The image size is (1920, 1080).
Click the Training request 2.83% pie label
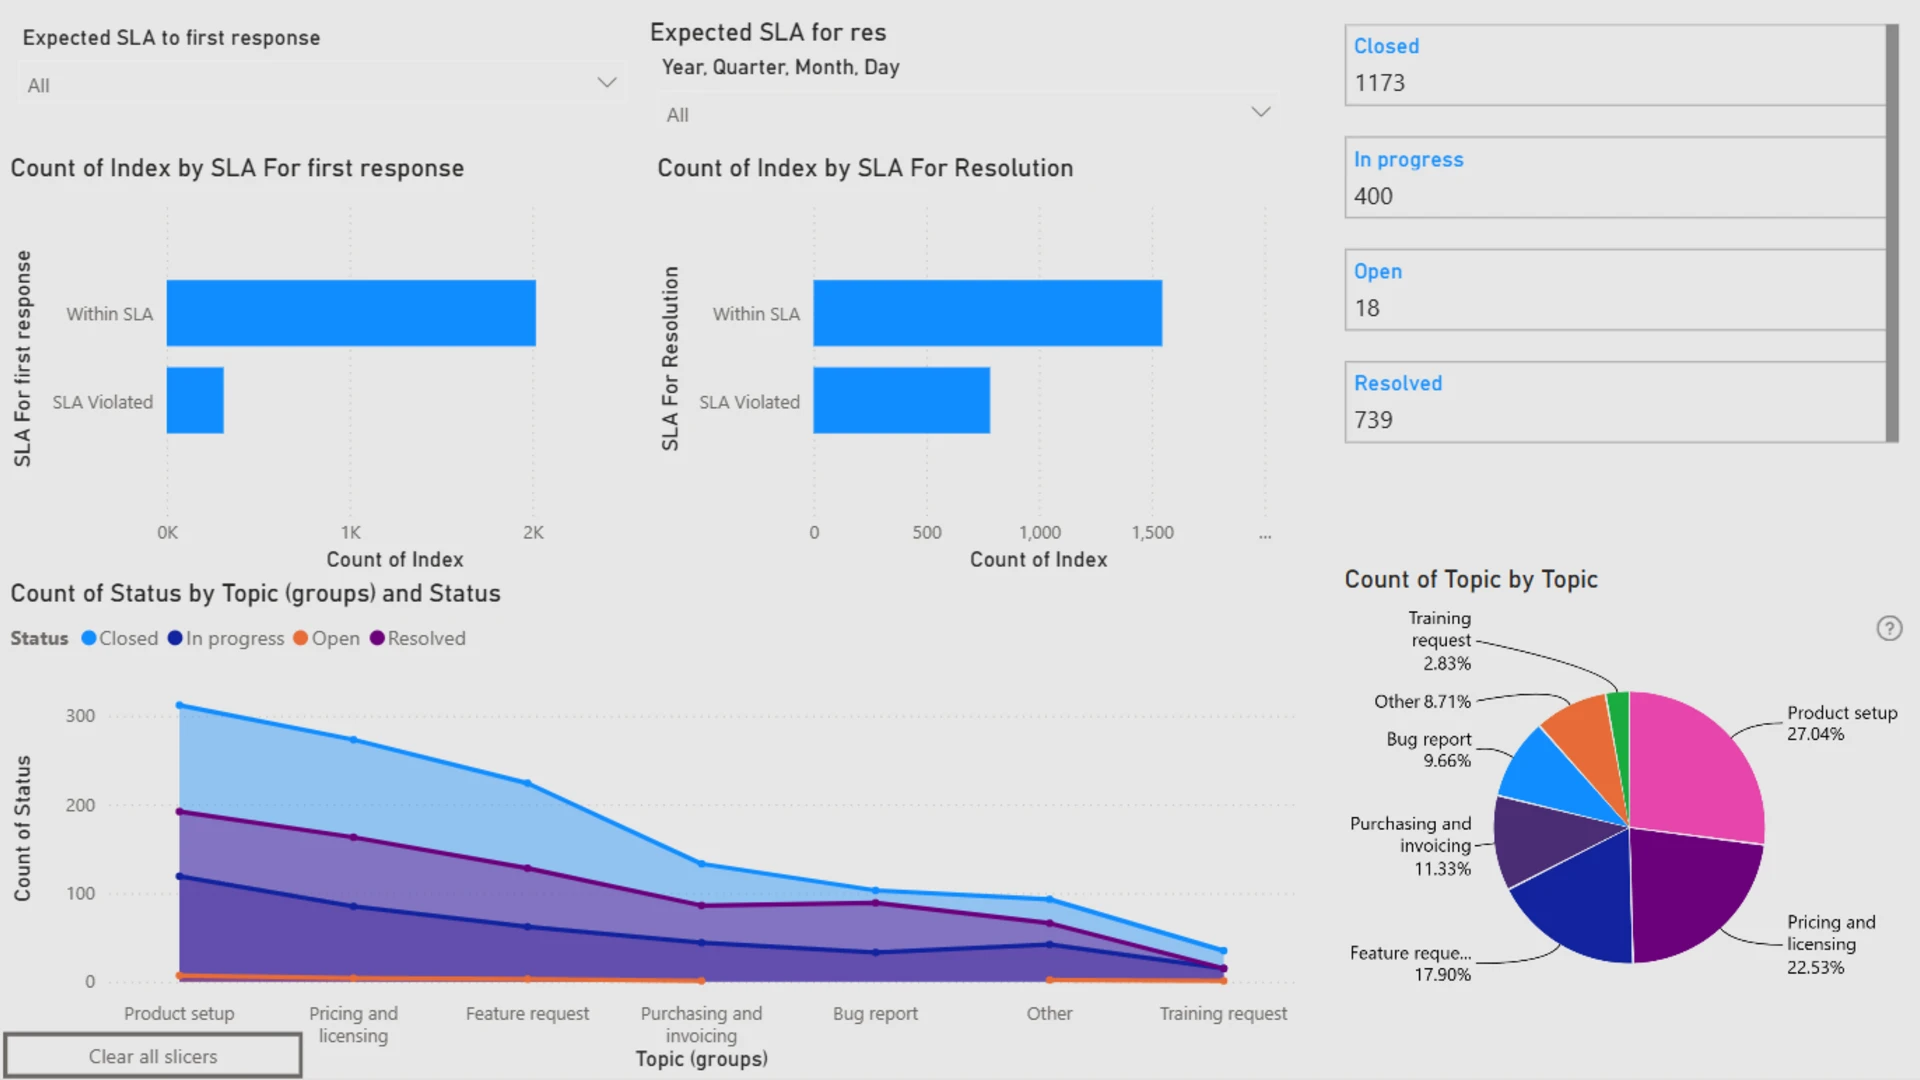pos(1439,640)
